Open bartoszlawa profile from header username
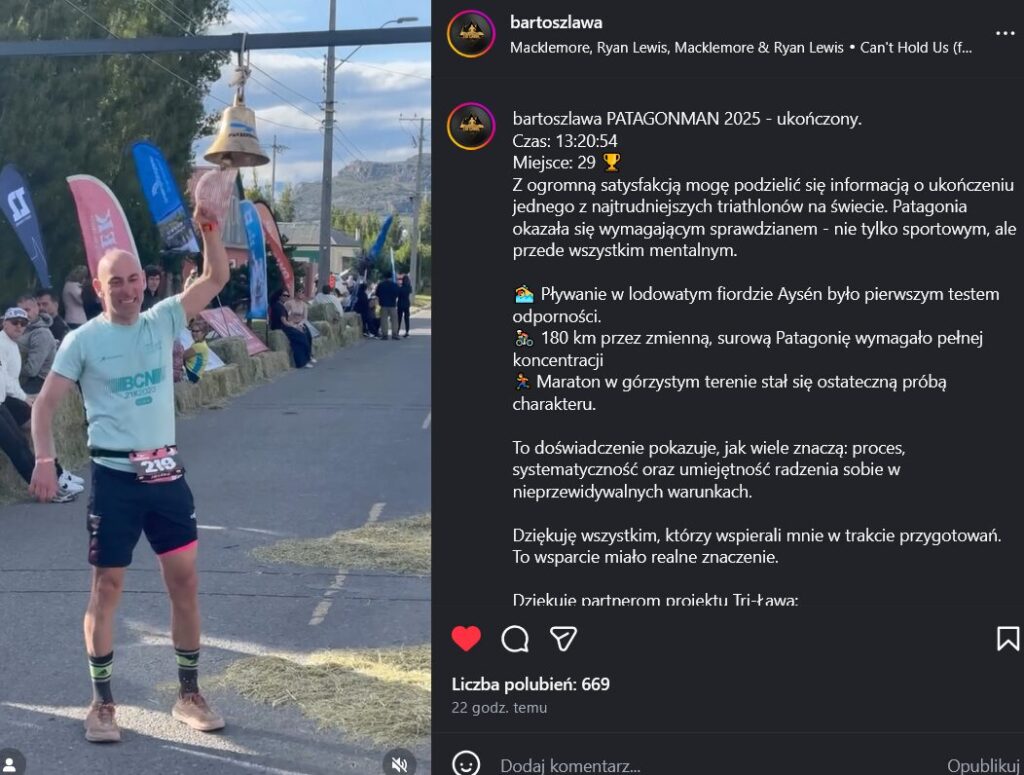Screen dimensions: 1024x775 (x=556, y=22)
